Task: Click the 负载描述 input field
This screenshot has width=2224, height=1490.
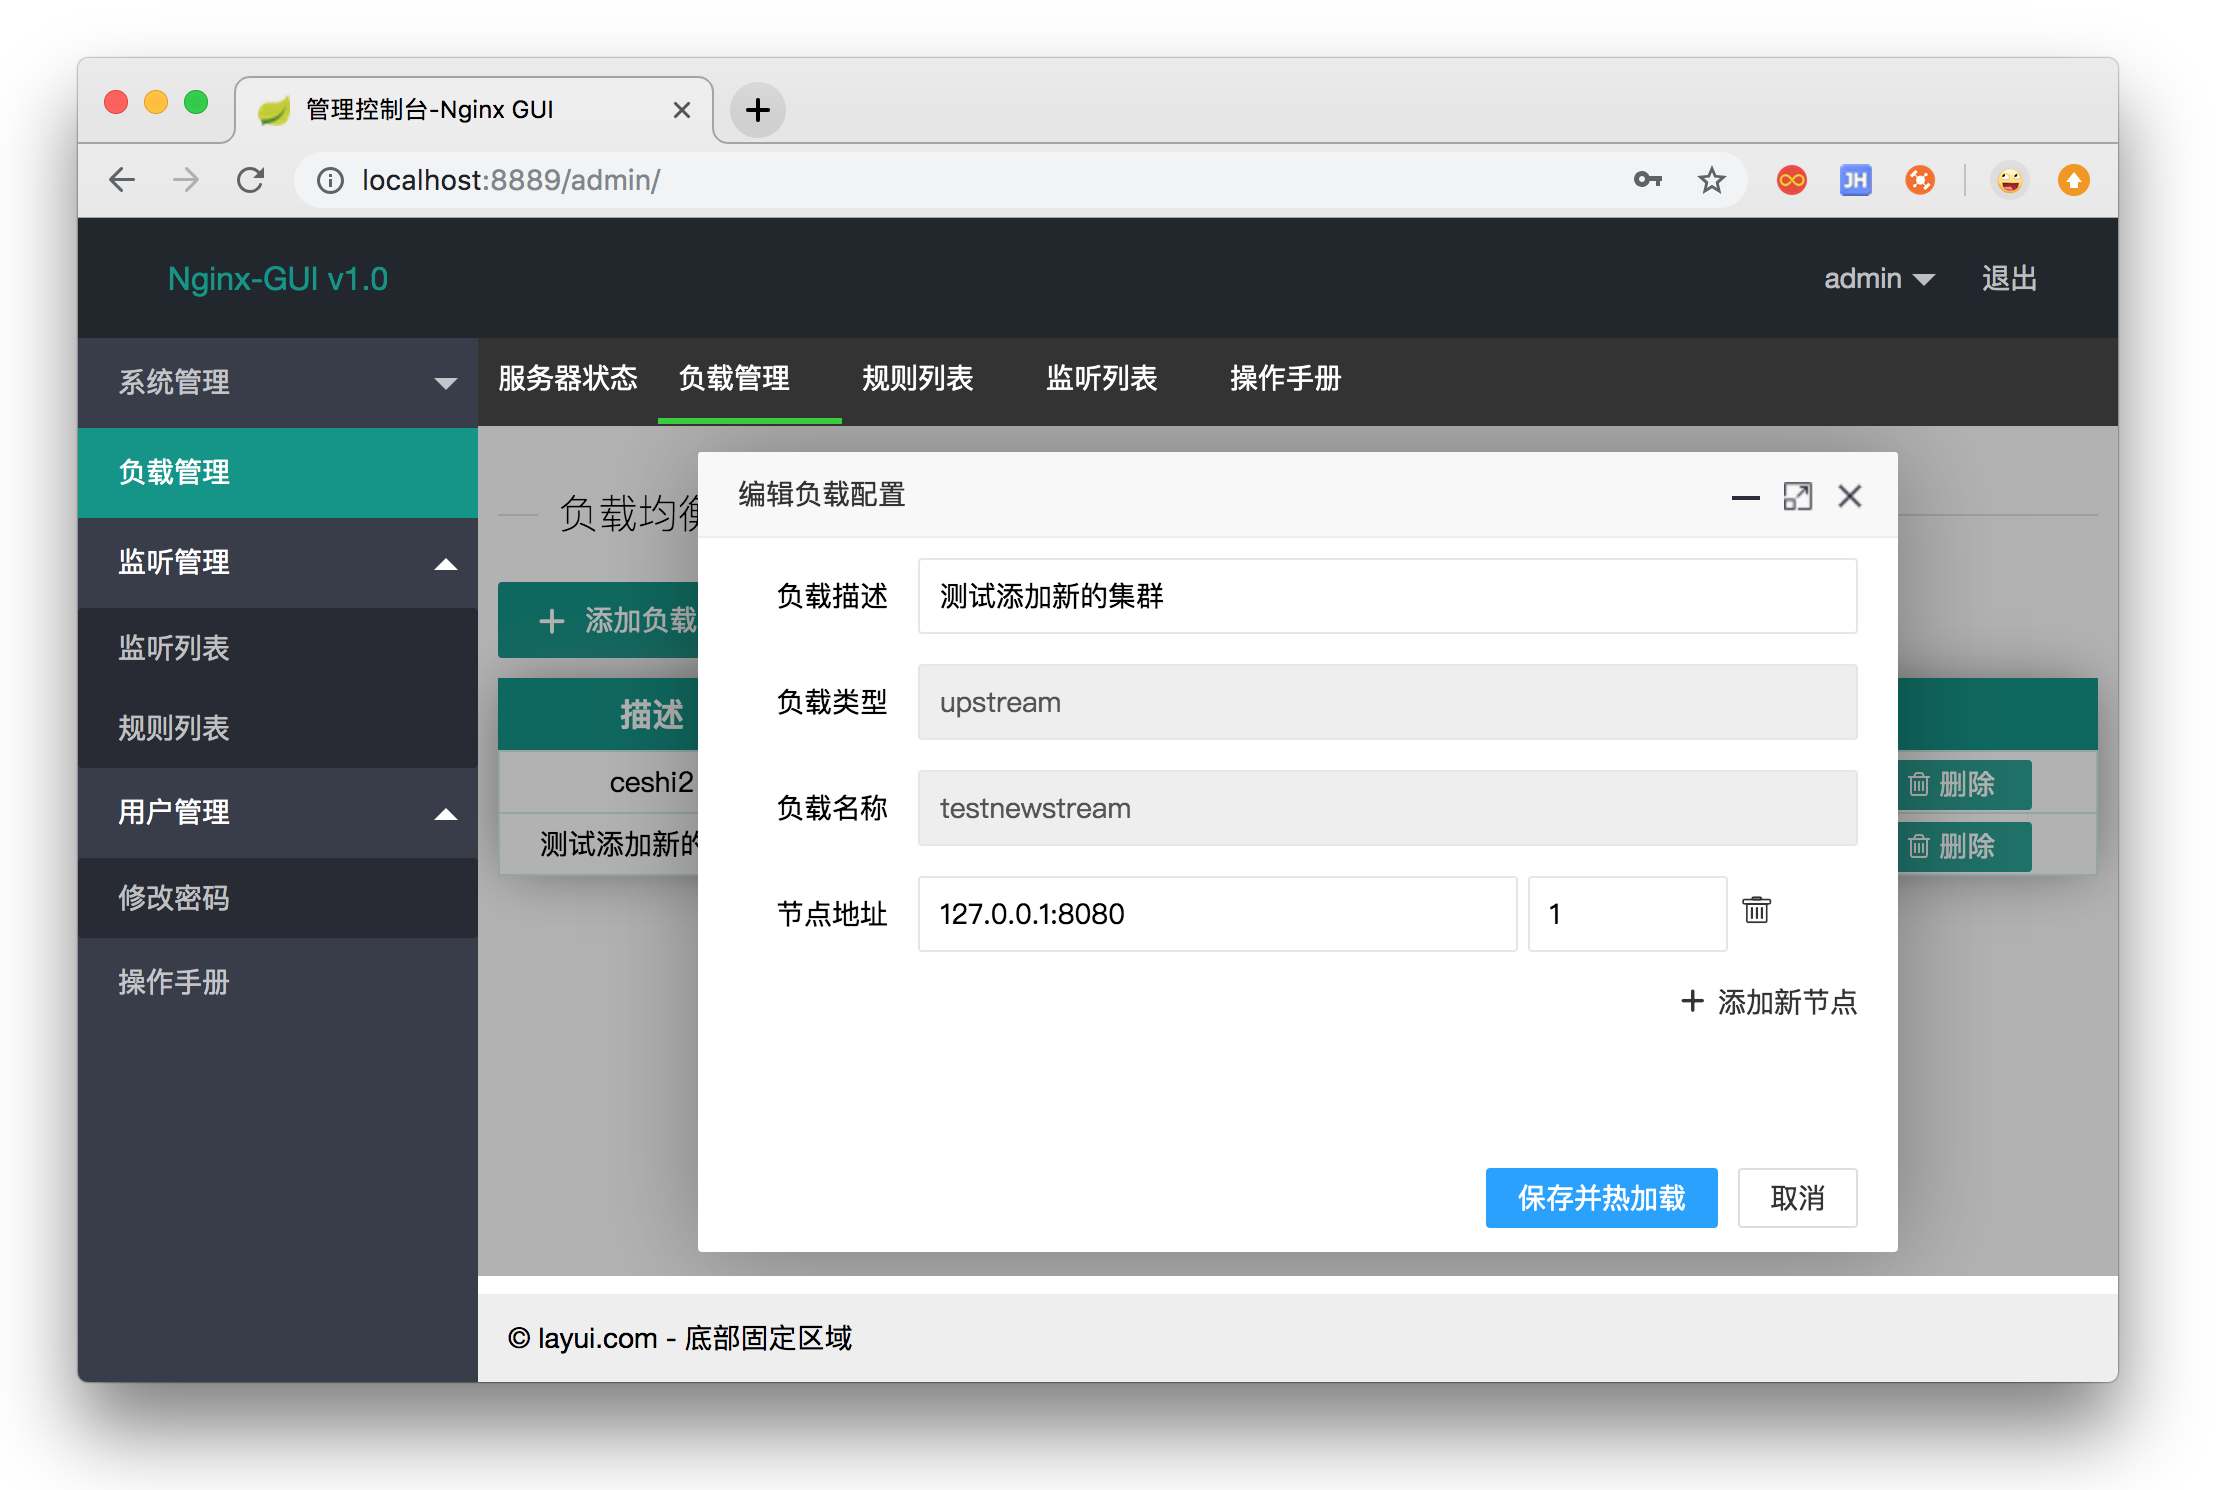Action: (x=1386, y=596)
